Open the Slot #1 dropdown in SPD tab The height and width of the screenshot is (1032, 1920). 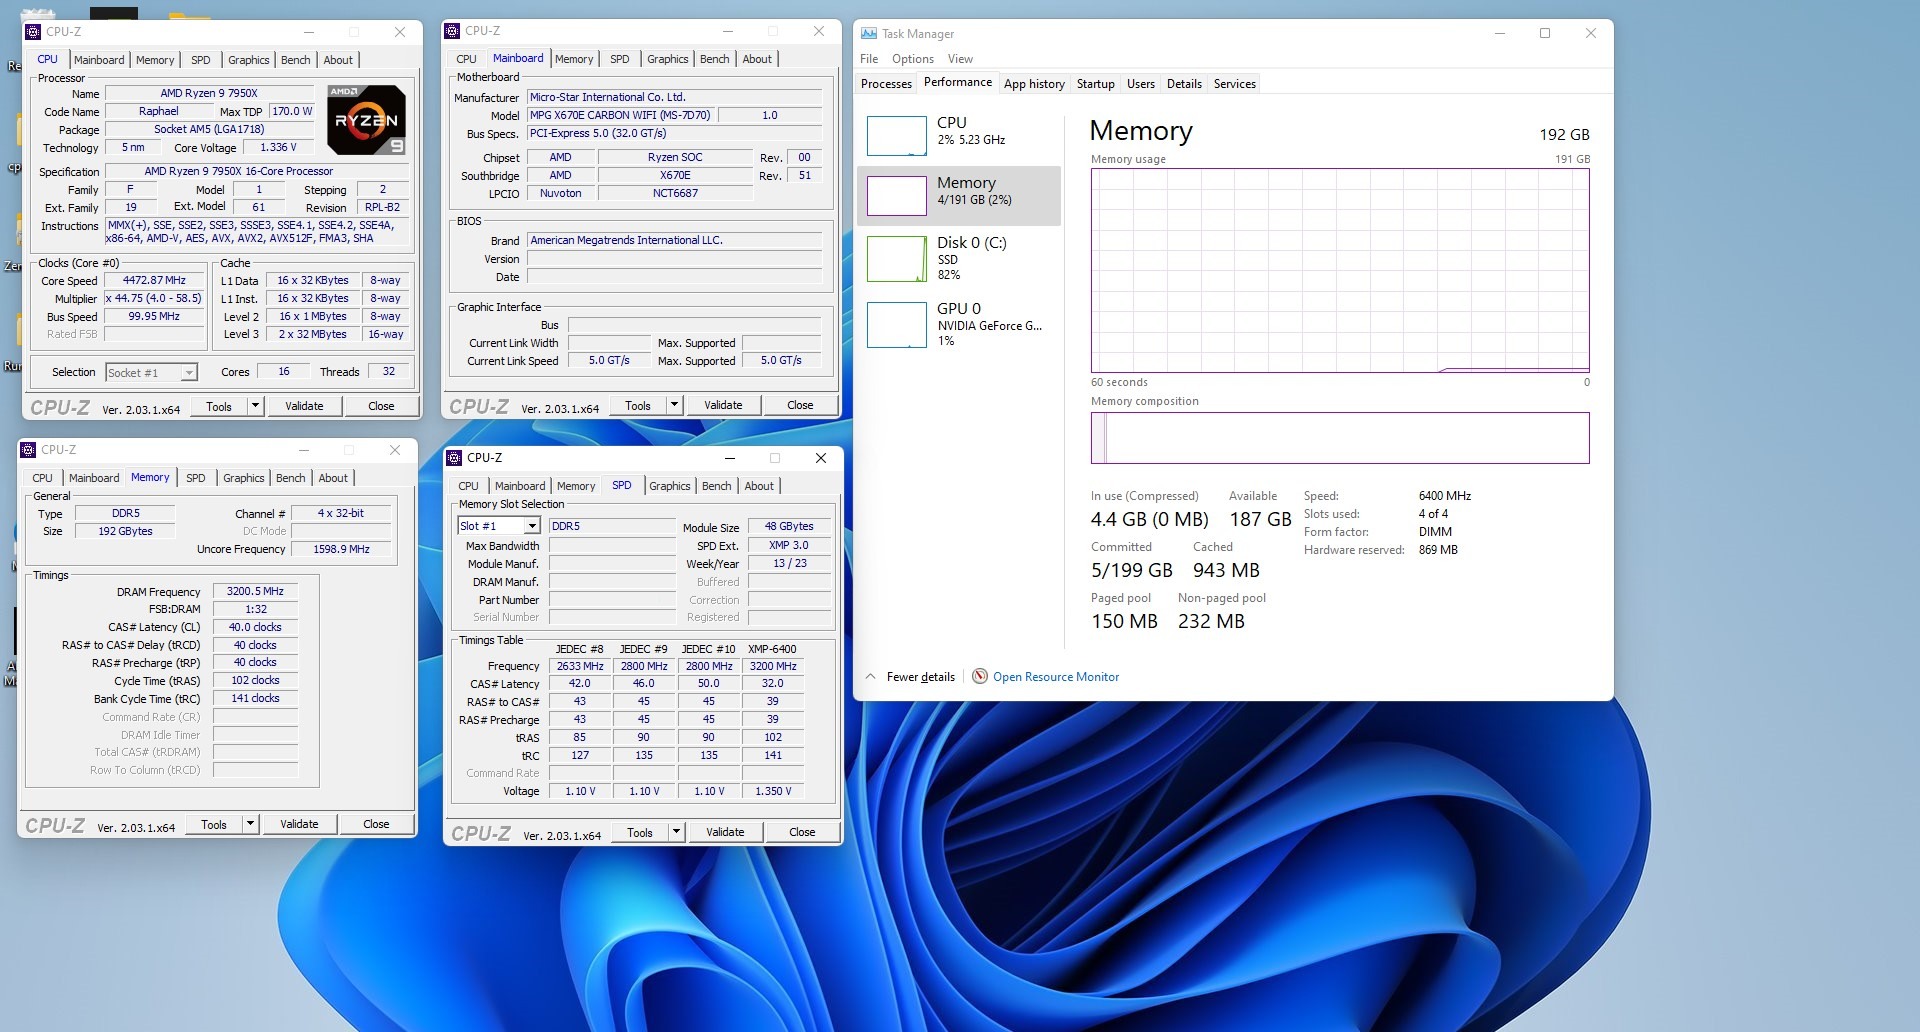(530, 525)
